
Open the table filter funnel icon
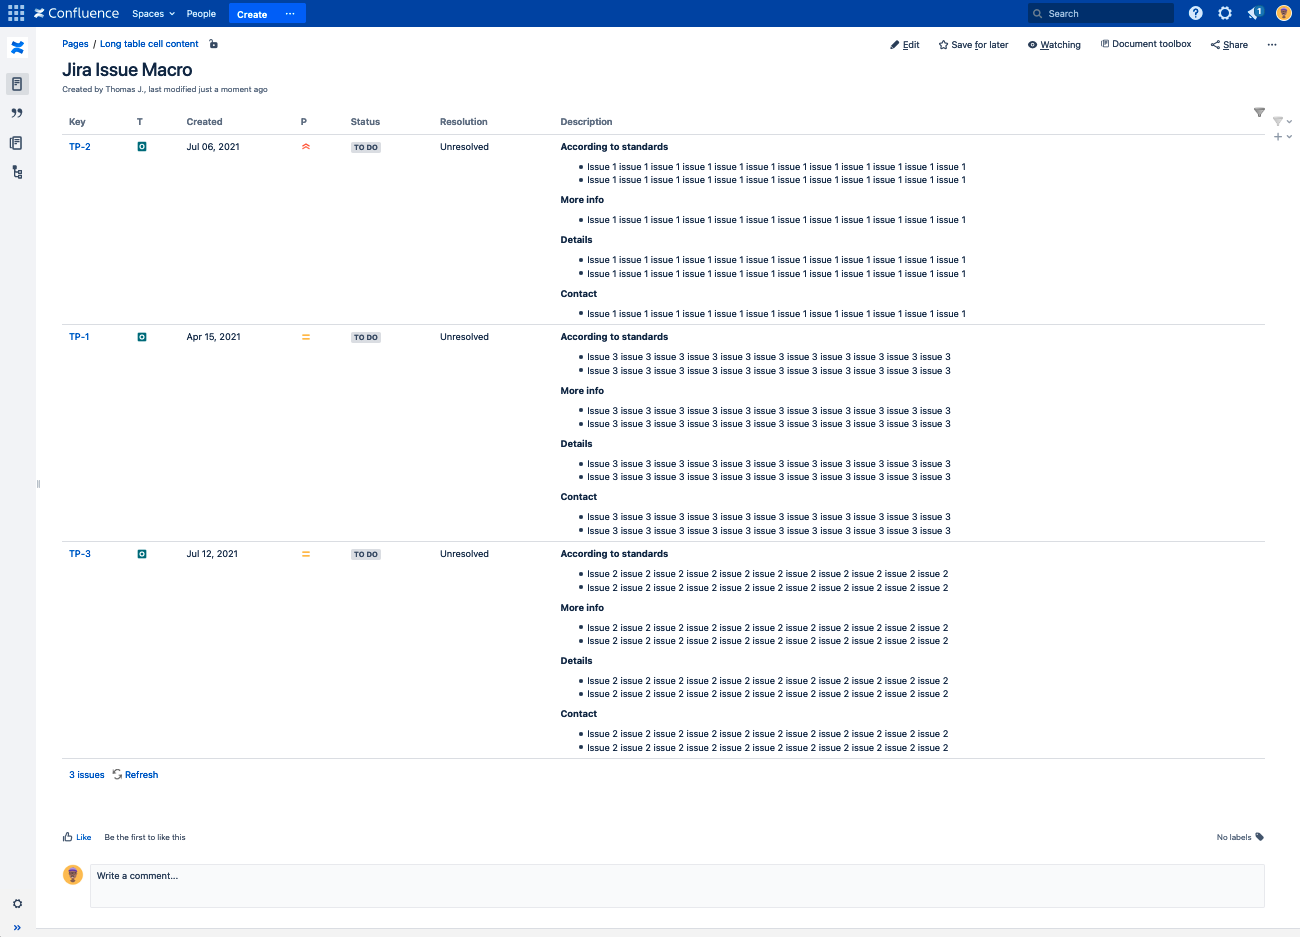click(x=1258, y=113)
